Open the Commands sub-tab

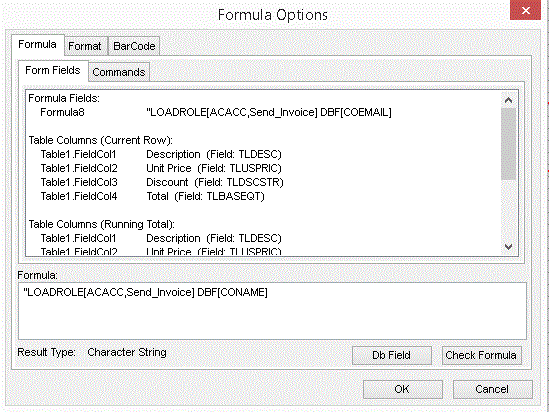click(x=119, y=72)
